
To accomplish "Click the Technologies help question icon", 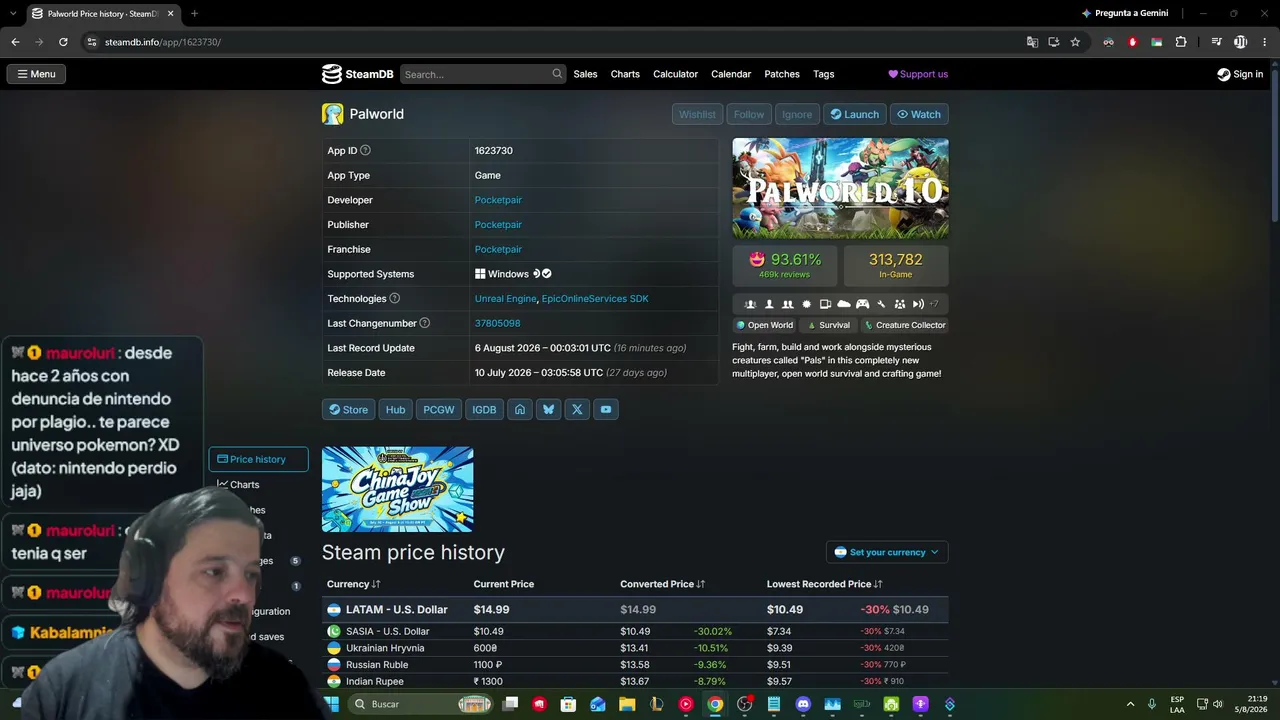I will coord(394,299).
